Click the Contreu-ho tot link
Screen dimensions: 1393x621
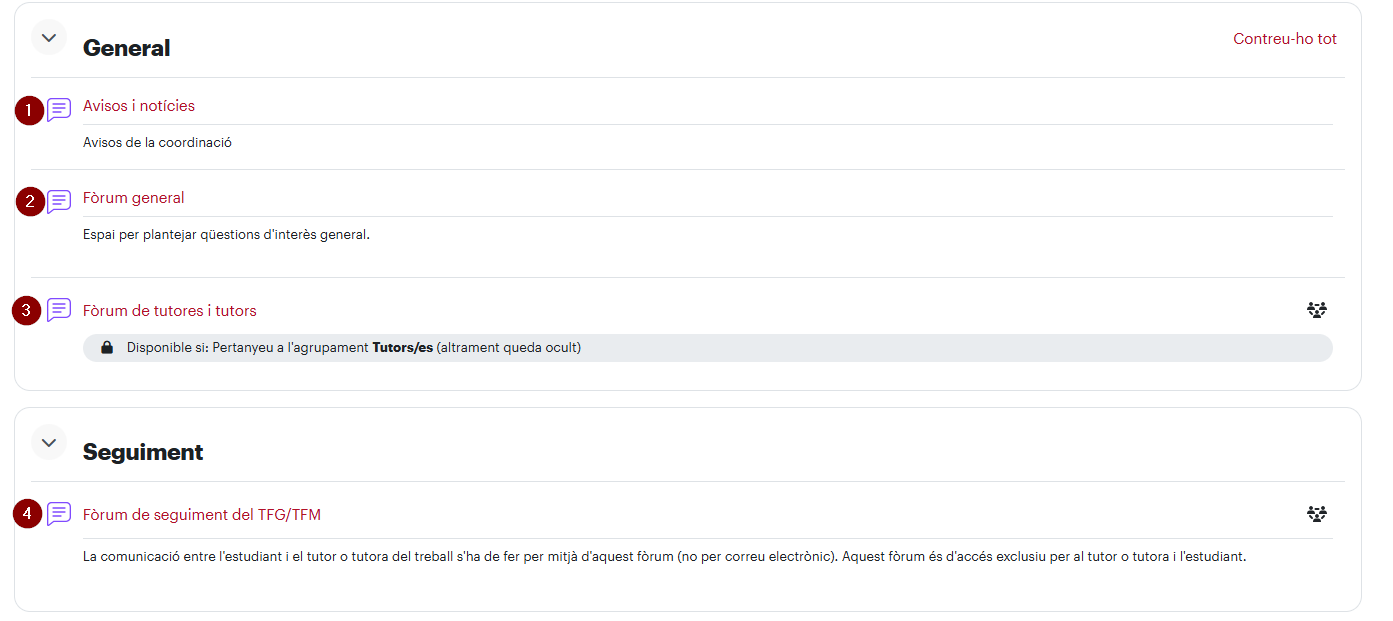point(1285,39)
